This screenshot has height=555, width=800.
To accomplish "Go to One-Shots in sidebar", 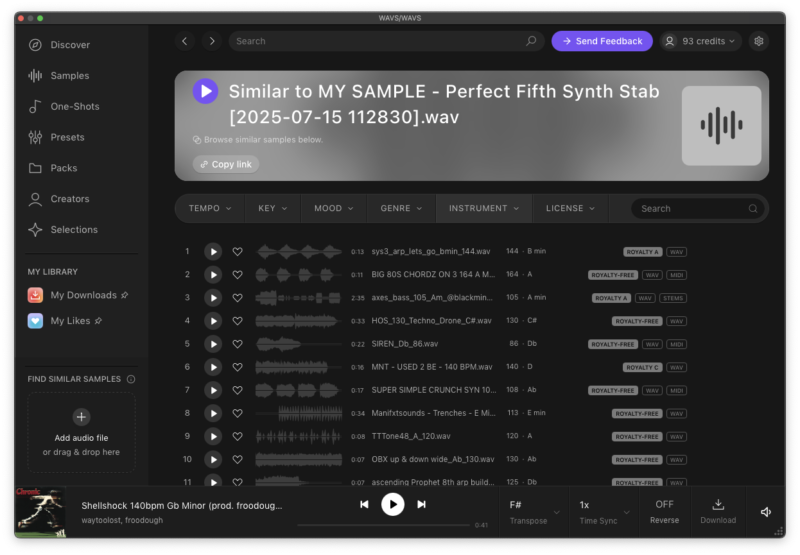I will coord(75,106).
